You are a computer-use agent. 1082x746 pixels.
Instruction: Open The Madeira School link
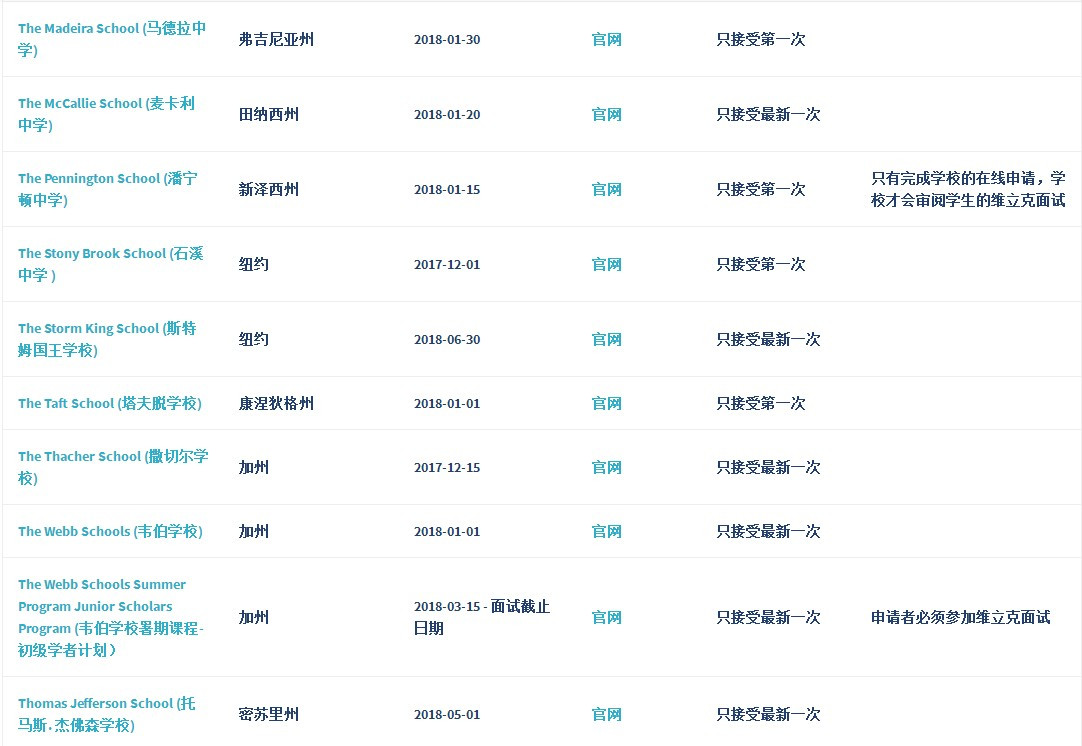(x=112, y=39)
